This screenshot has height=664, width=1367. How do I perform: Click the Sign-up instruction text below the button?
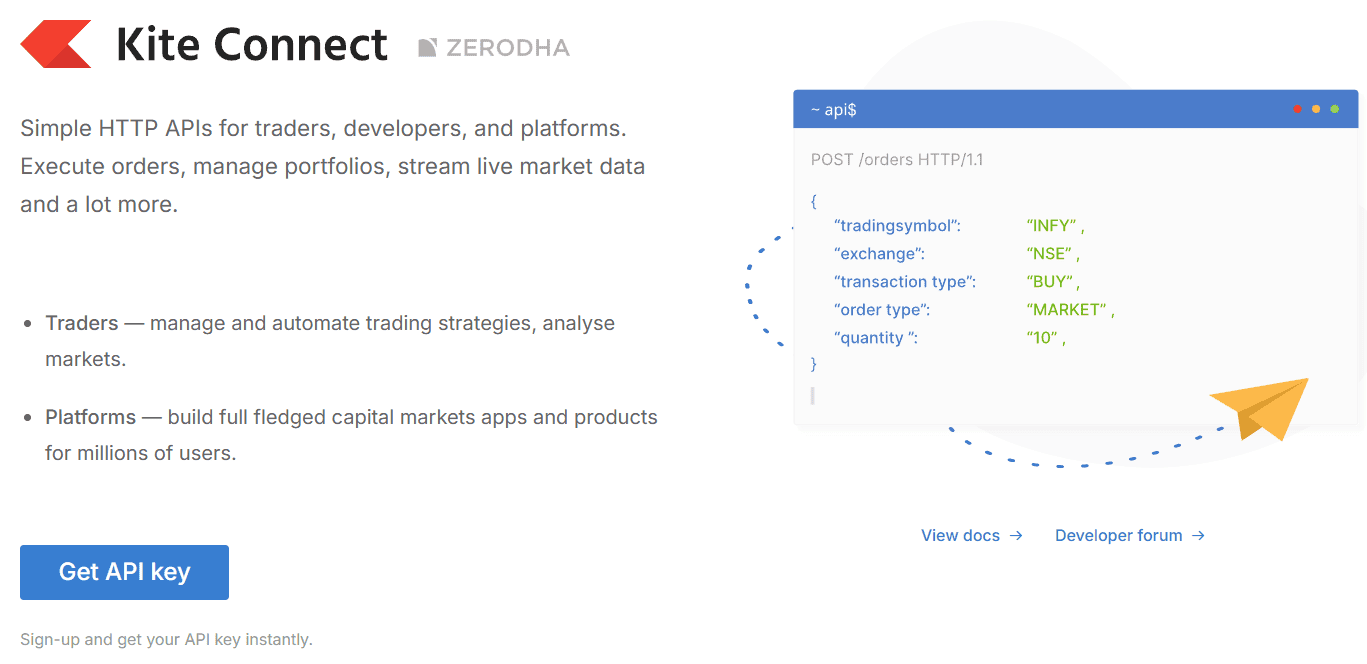point(167,639)
